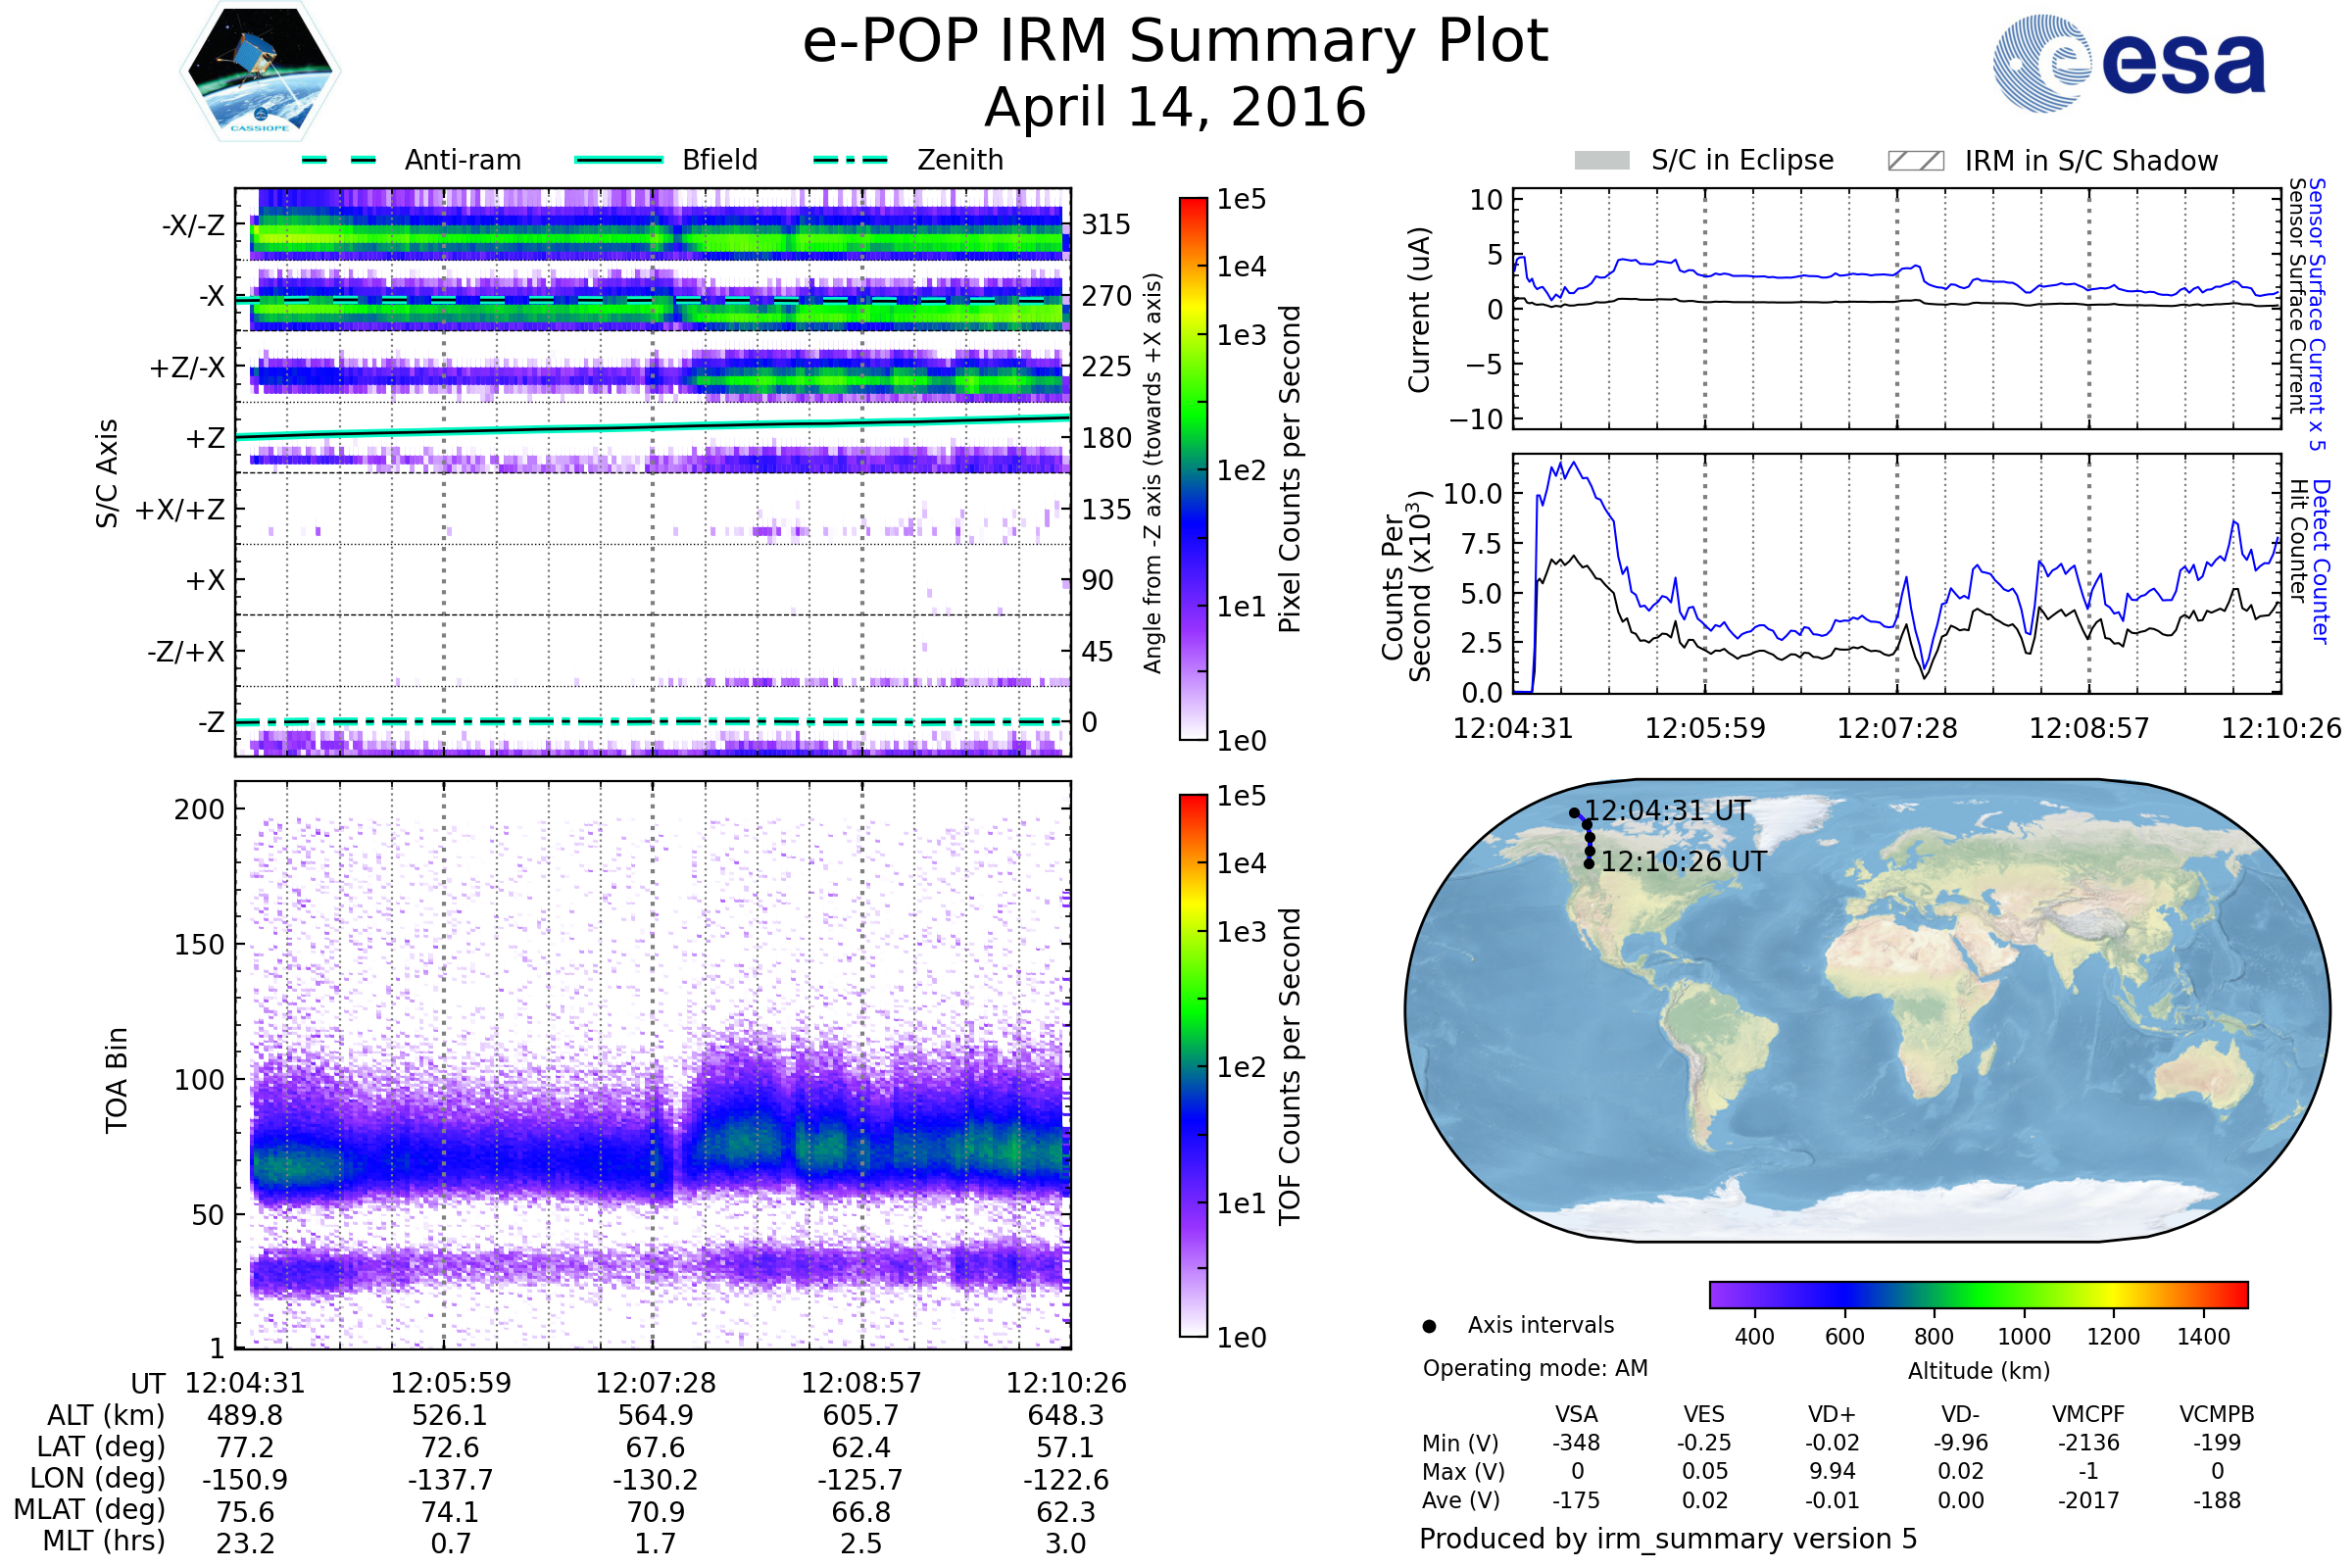2352x1568 pixels.
Task: Click the e-POP IRM Summary Plot title
Action: tap(1175, 42)
